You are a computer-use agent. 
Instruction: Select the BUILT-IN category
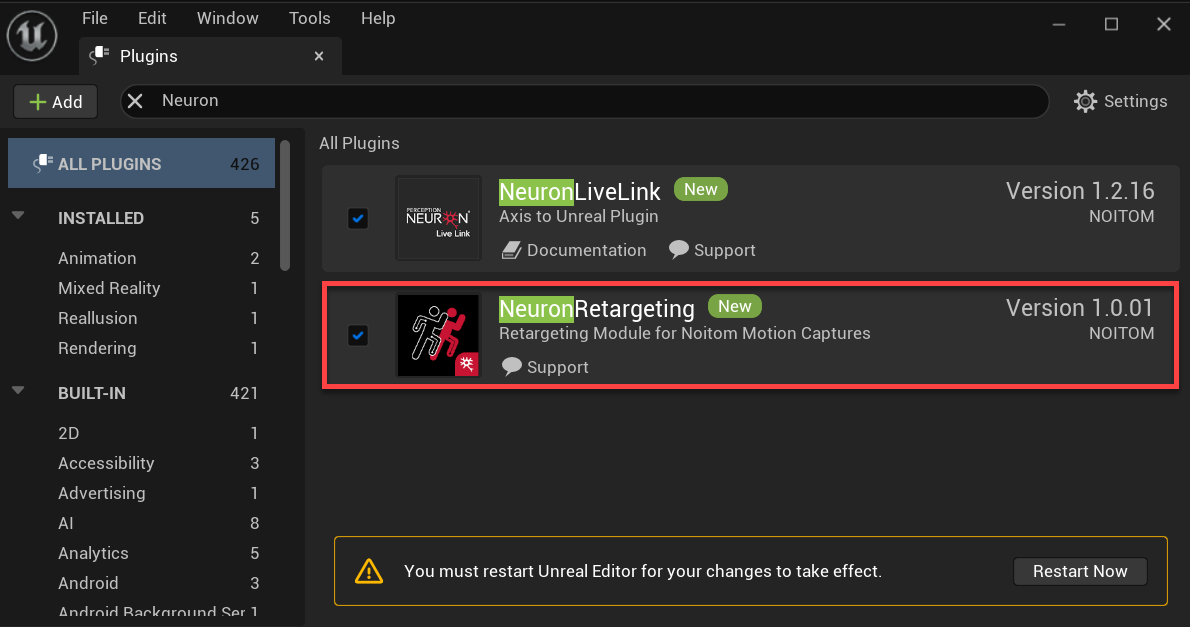(x=92, y=393)
